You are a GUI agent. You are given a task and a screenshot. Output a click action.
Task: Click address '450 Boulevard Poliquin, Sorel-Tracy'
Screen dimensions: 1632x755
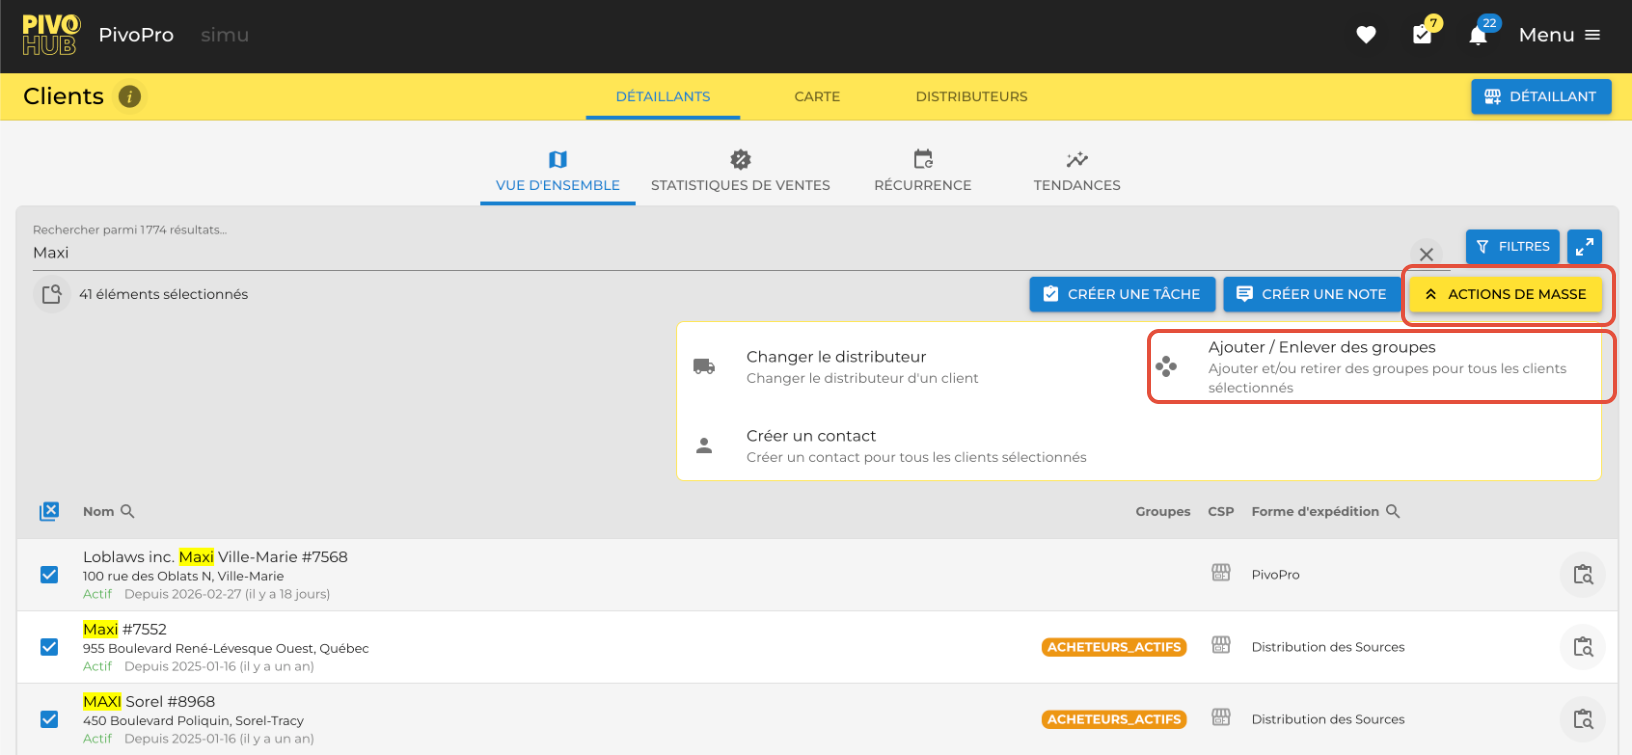point(193,720)
